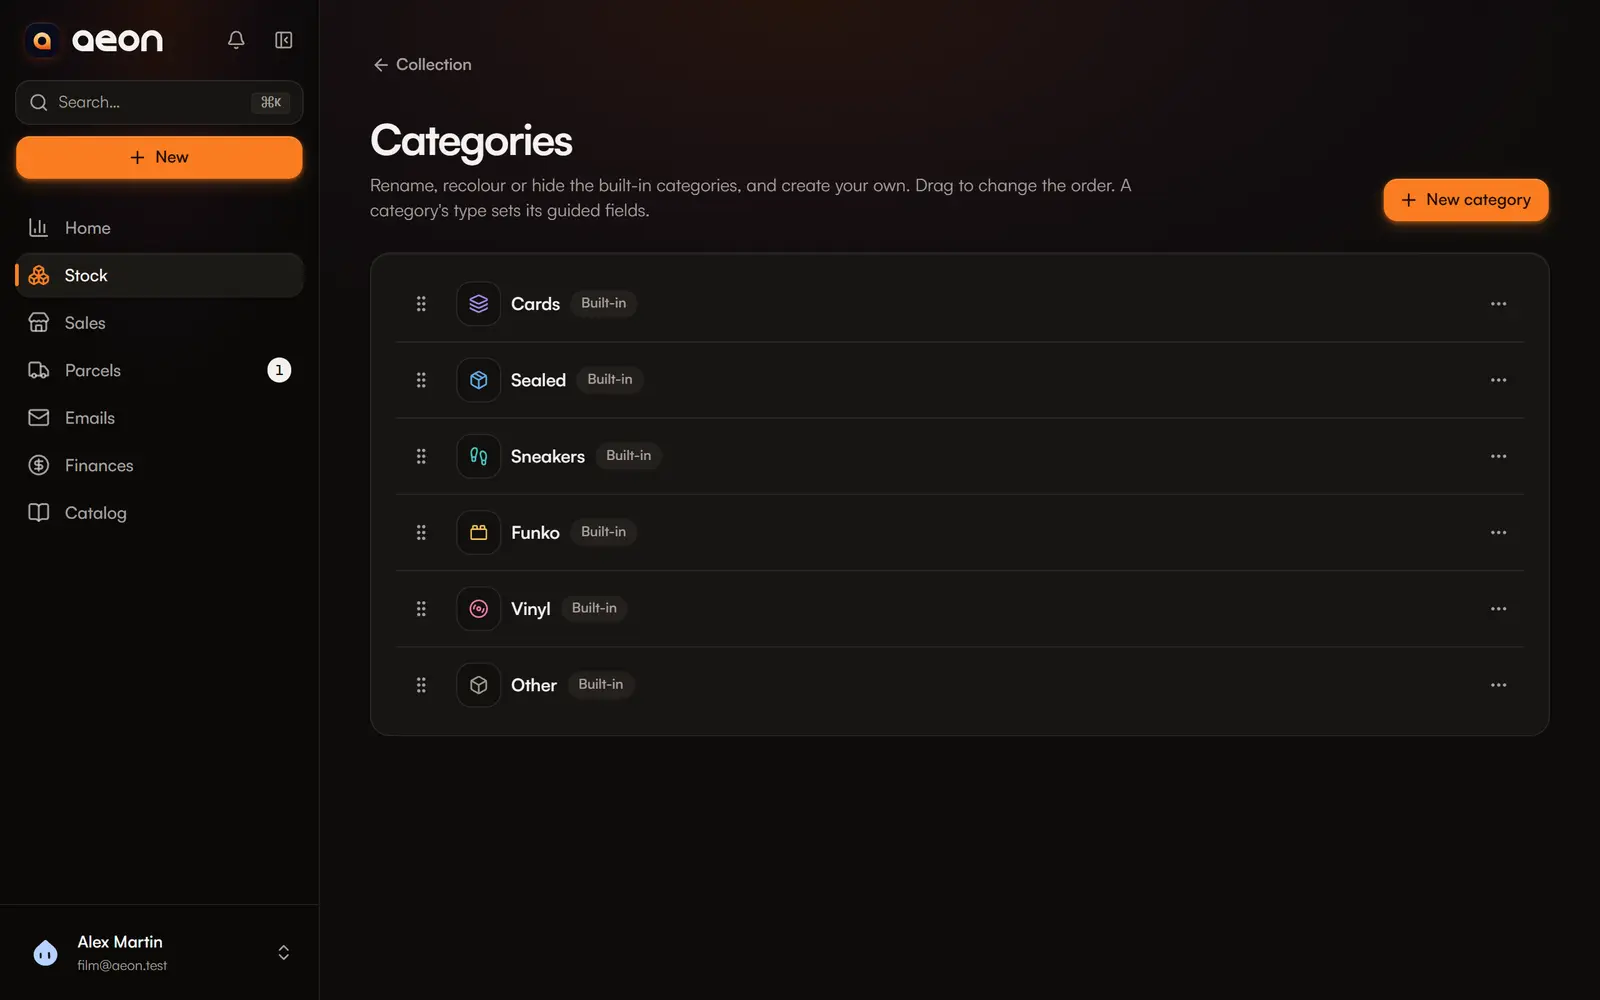
Task: Click the Other category cube icon
Action: tap(479, 685)
